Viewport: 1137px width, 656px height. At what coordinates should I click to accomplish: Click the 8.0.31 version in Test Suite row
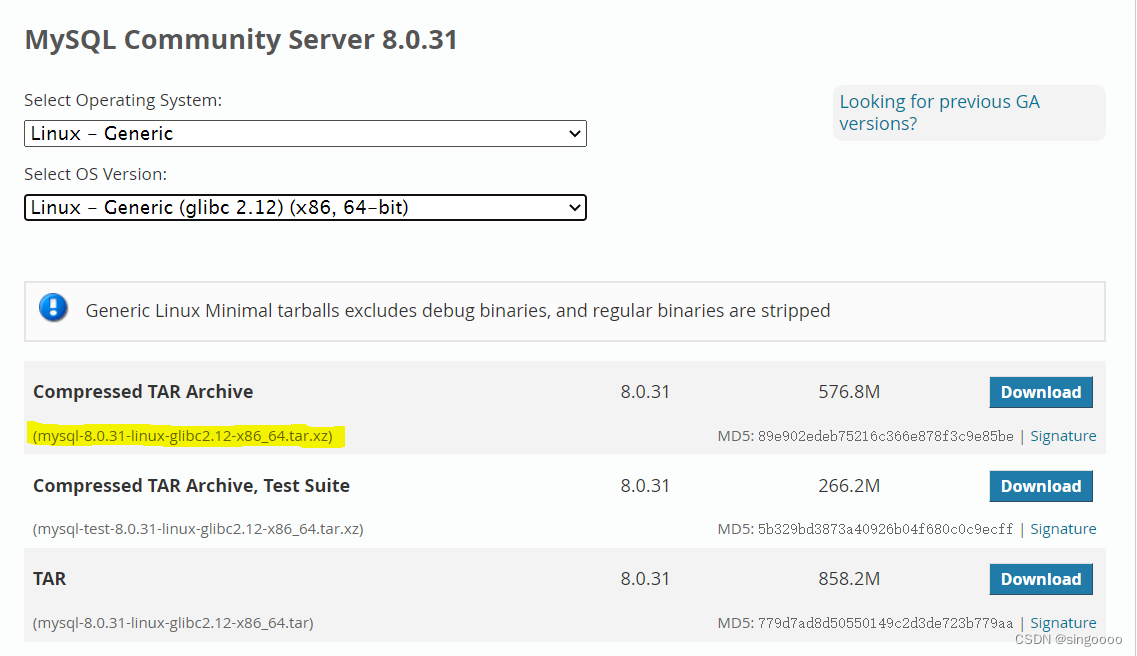[645, 485]
